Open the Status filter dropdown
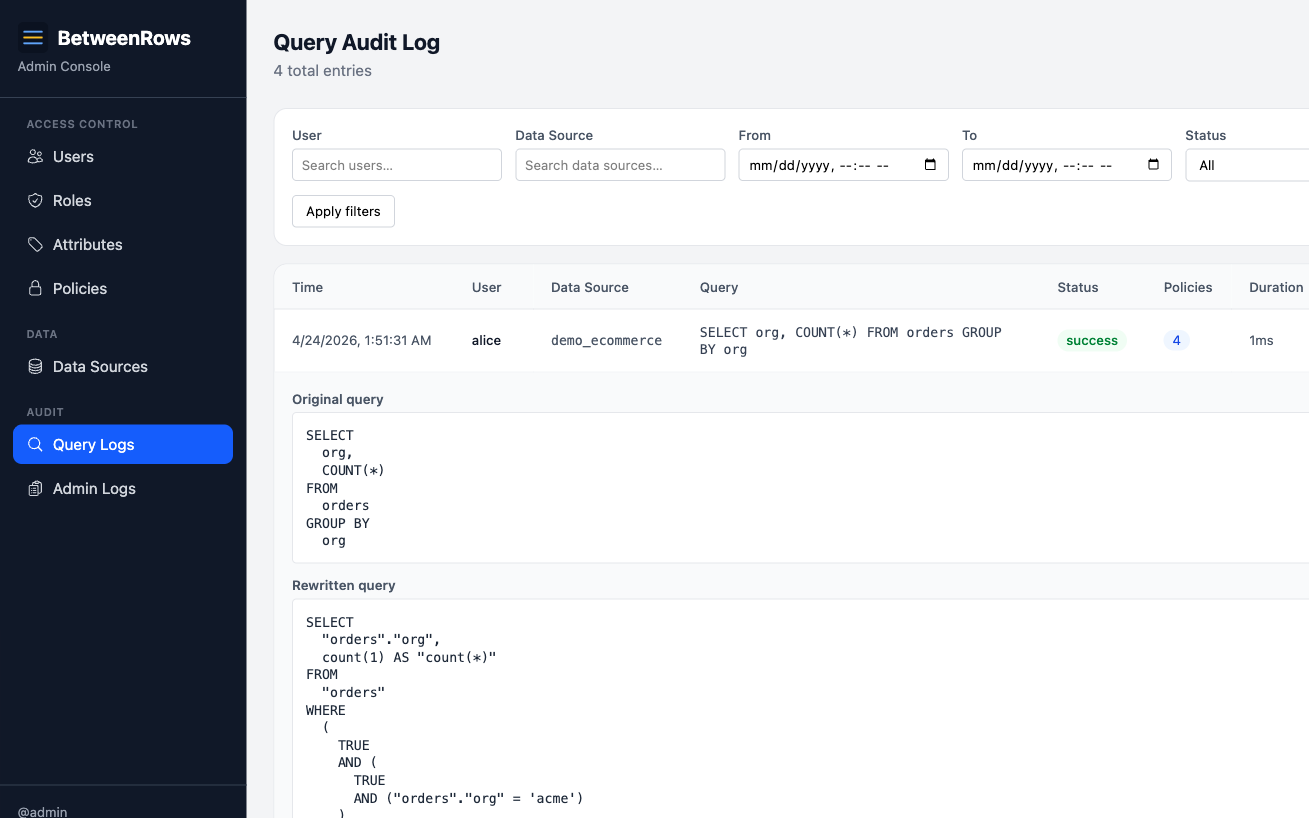 1248,165
